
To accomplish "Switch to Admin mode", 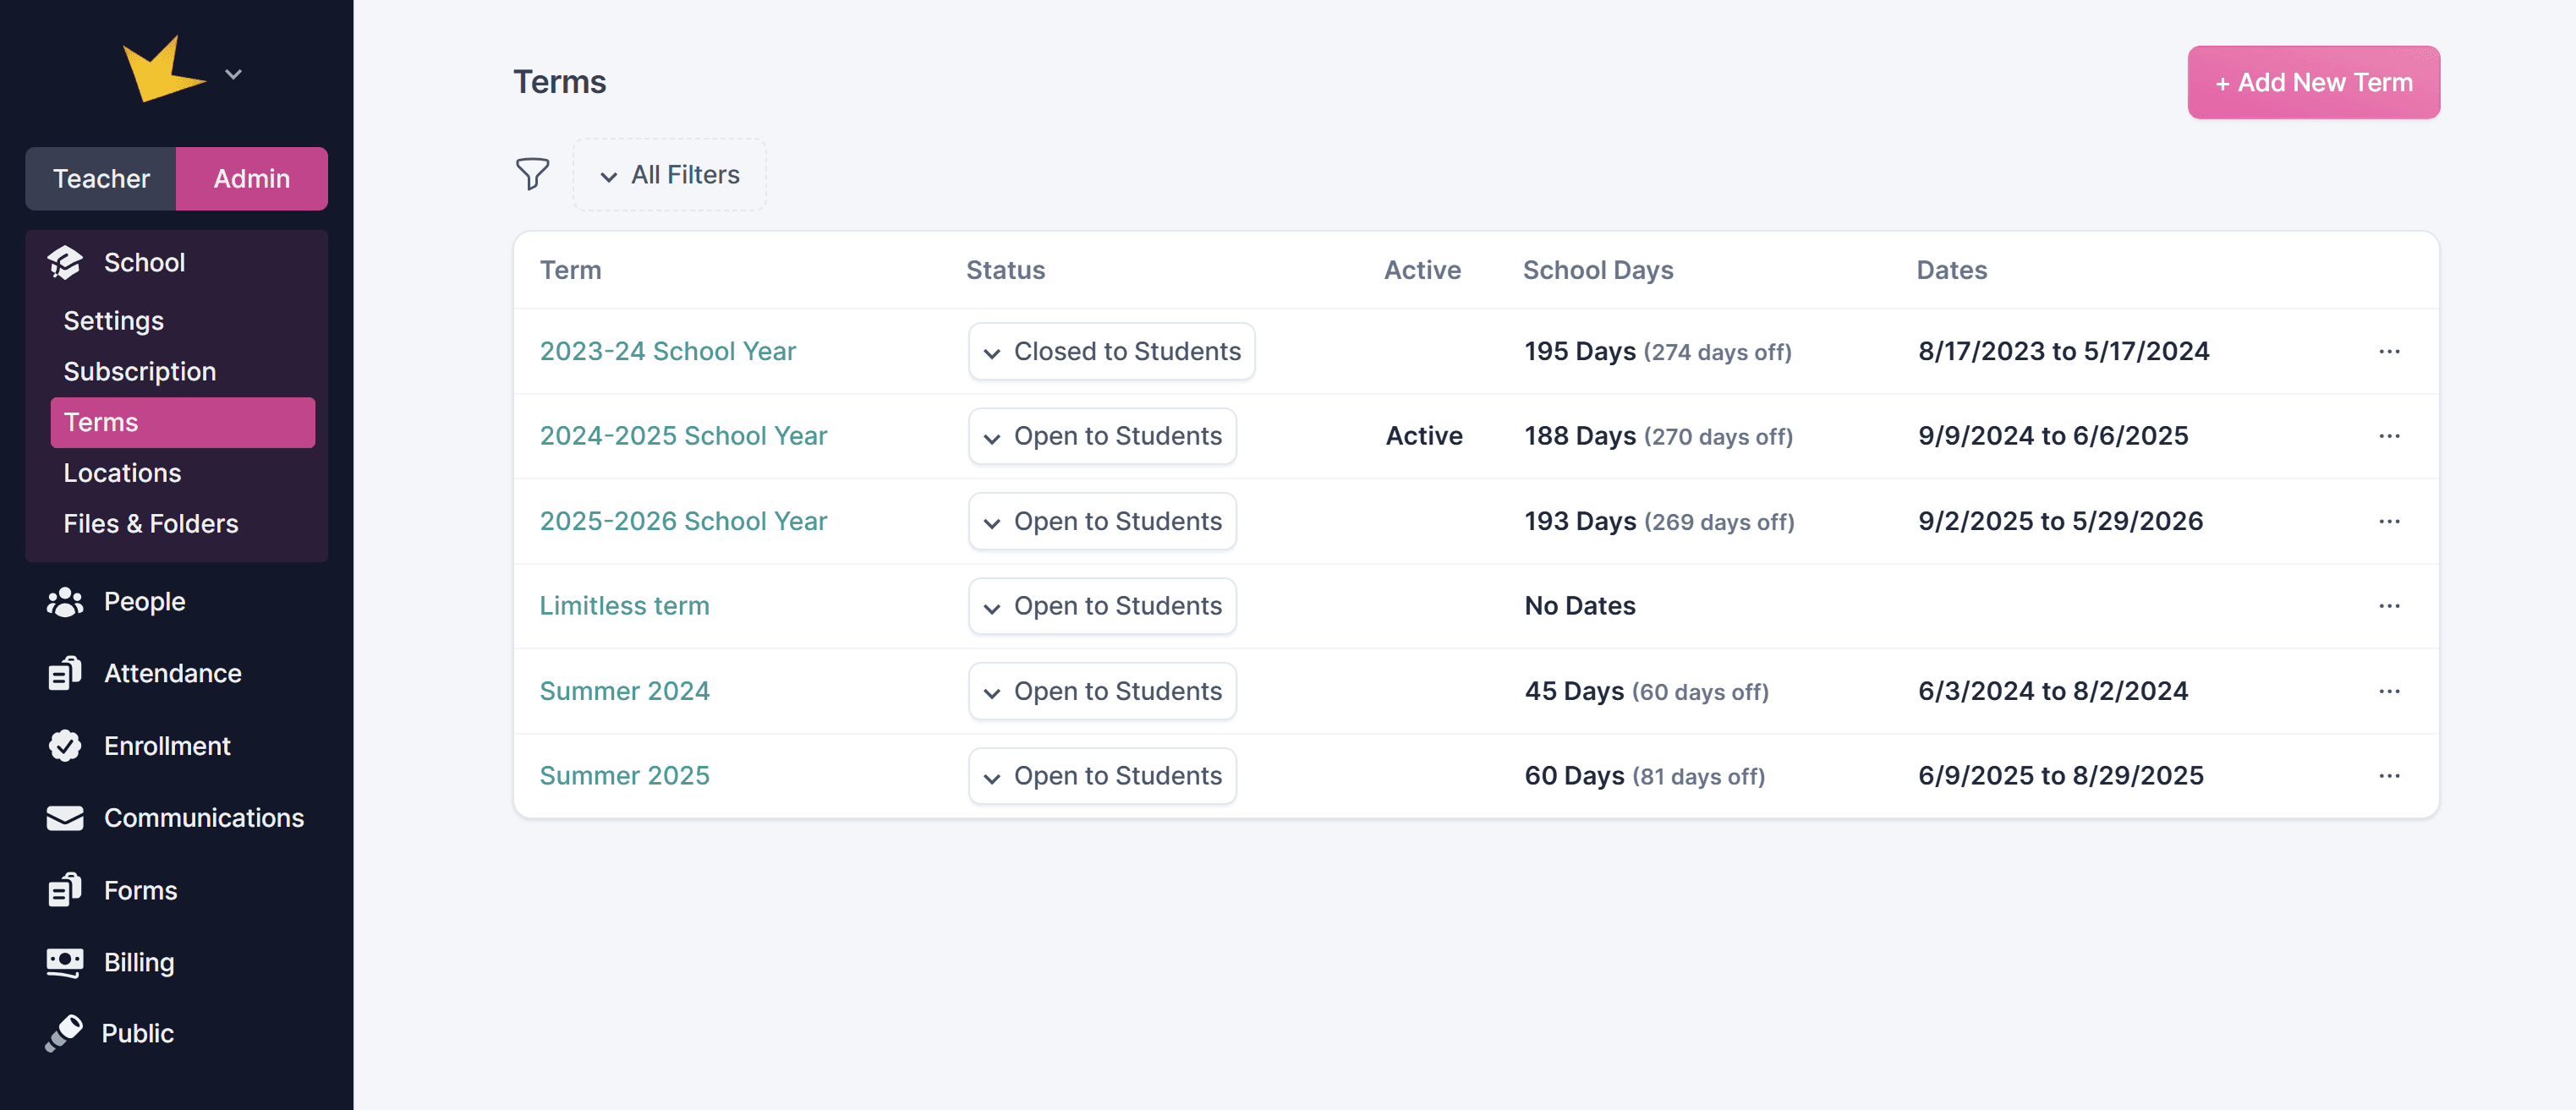I will pos(252,179).
